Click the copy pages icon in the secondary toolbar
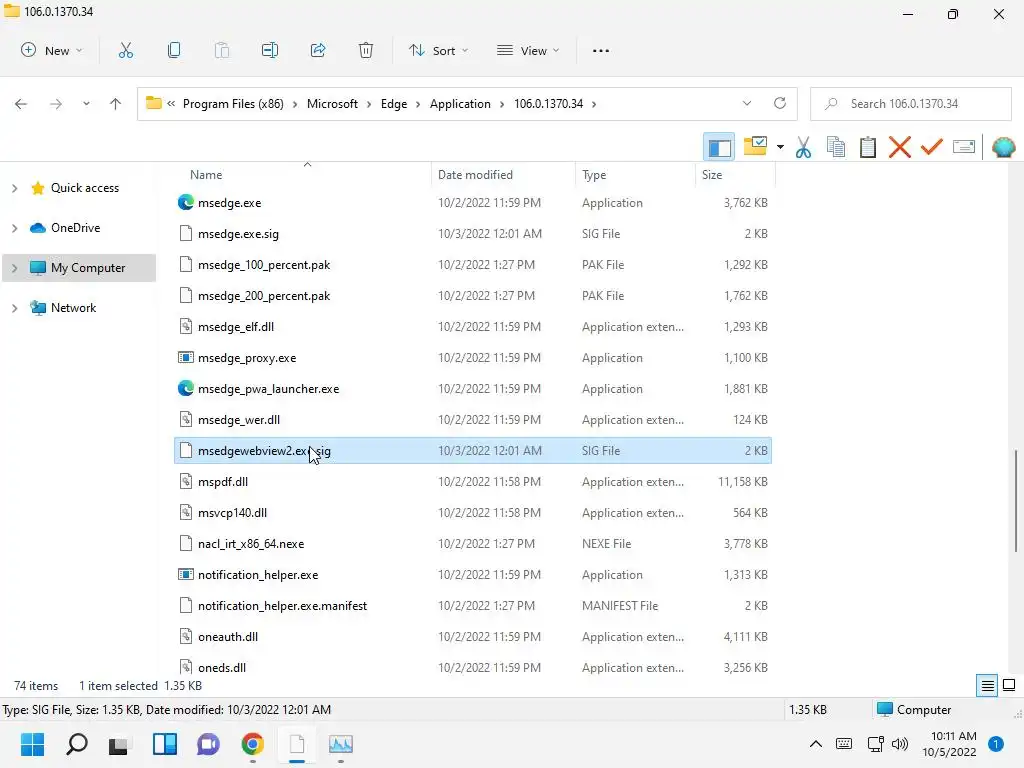The width and height of the screenshot is (1024, 768). [836, 147]
